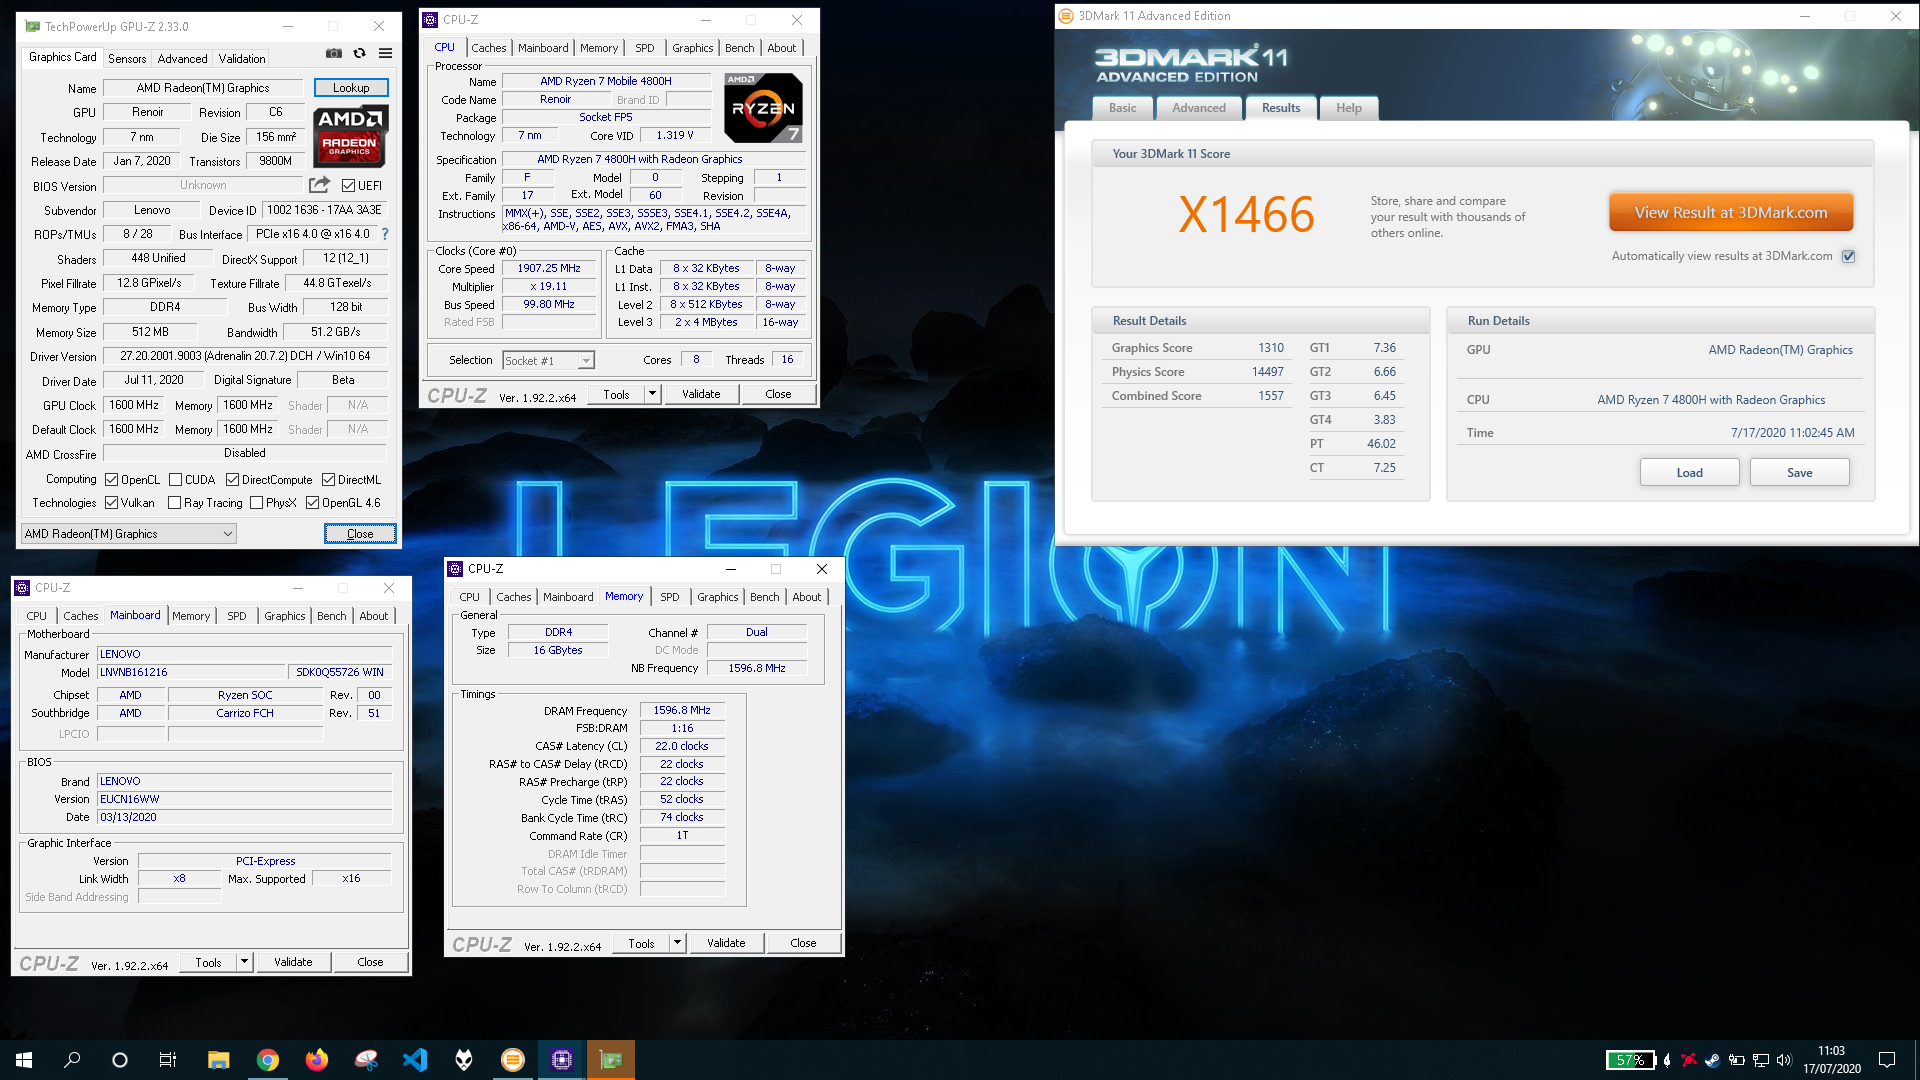The width and height of the screenshot is (1920, 1080).
Task: Click GPU name field in GPU-Z
Action: [x=203, y=88]
